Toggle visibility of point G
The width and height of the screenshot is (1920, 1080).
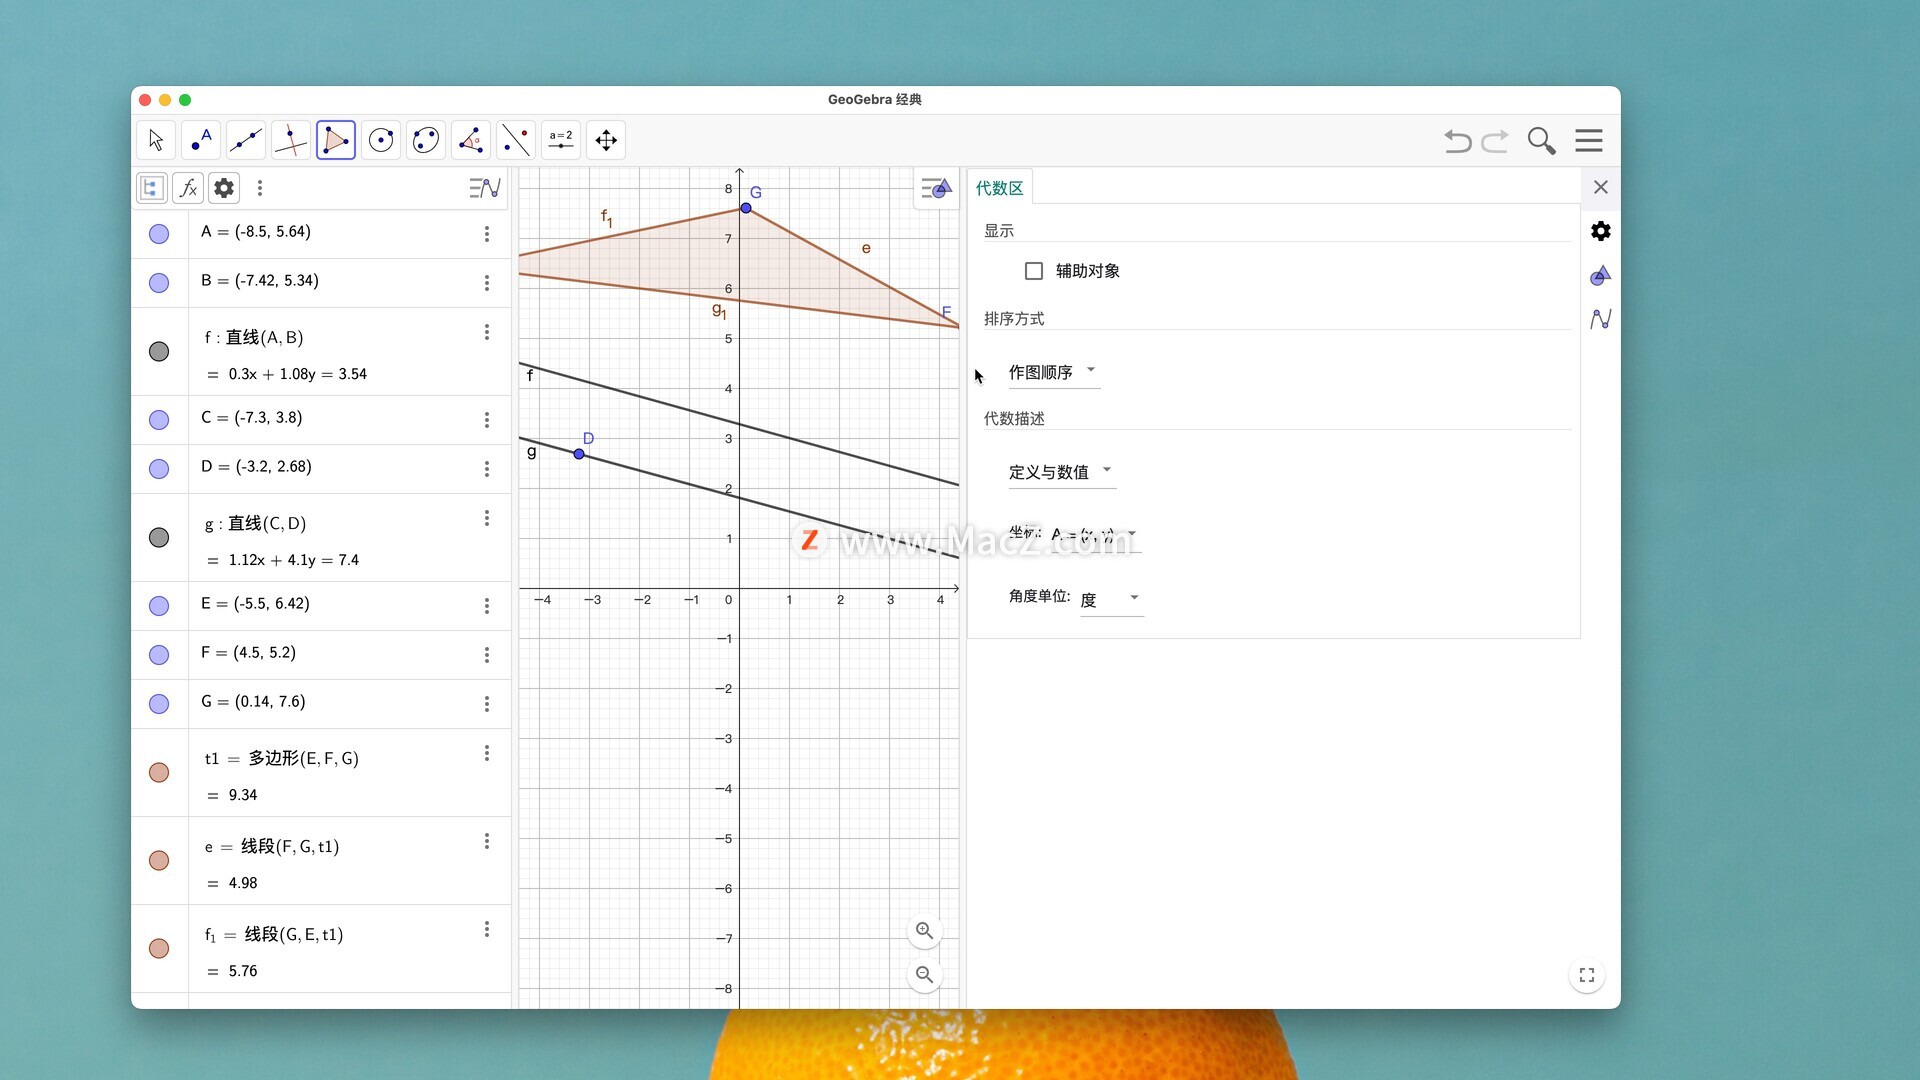coord(159,704)
